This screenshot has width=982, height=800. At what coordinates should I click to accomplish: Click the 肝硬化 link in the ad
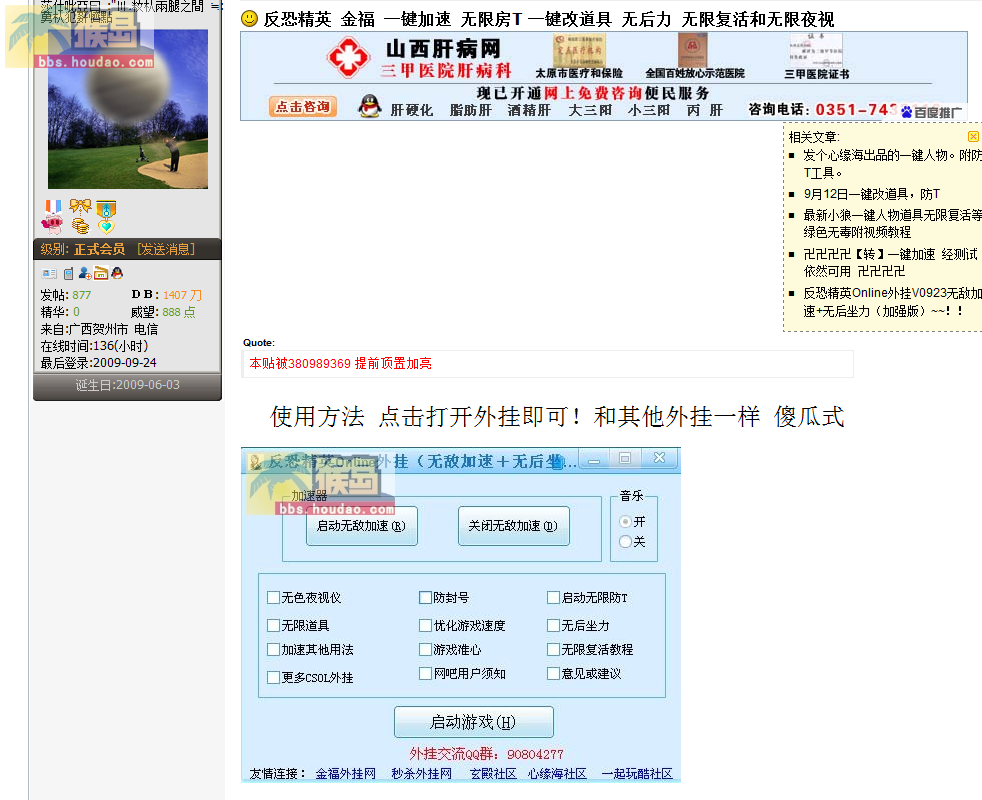point(411,110)
